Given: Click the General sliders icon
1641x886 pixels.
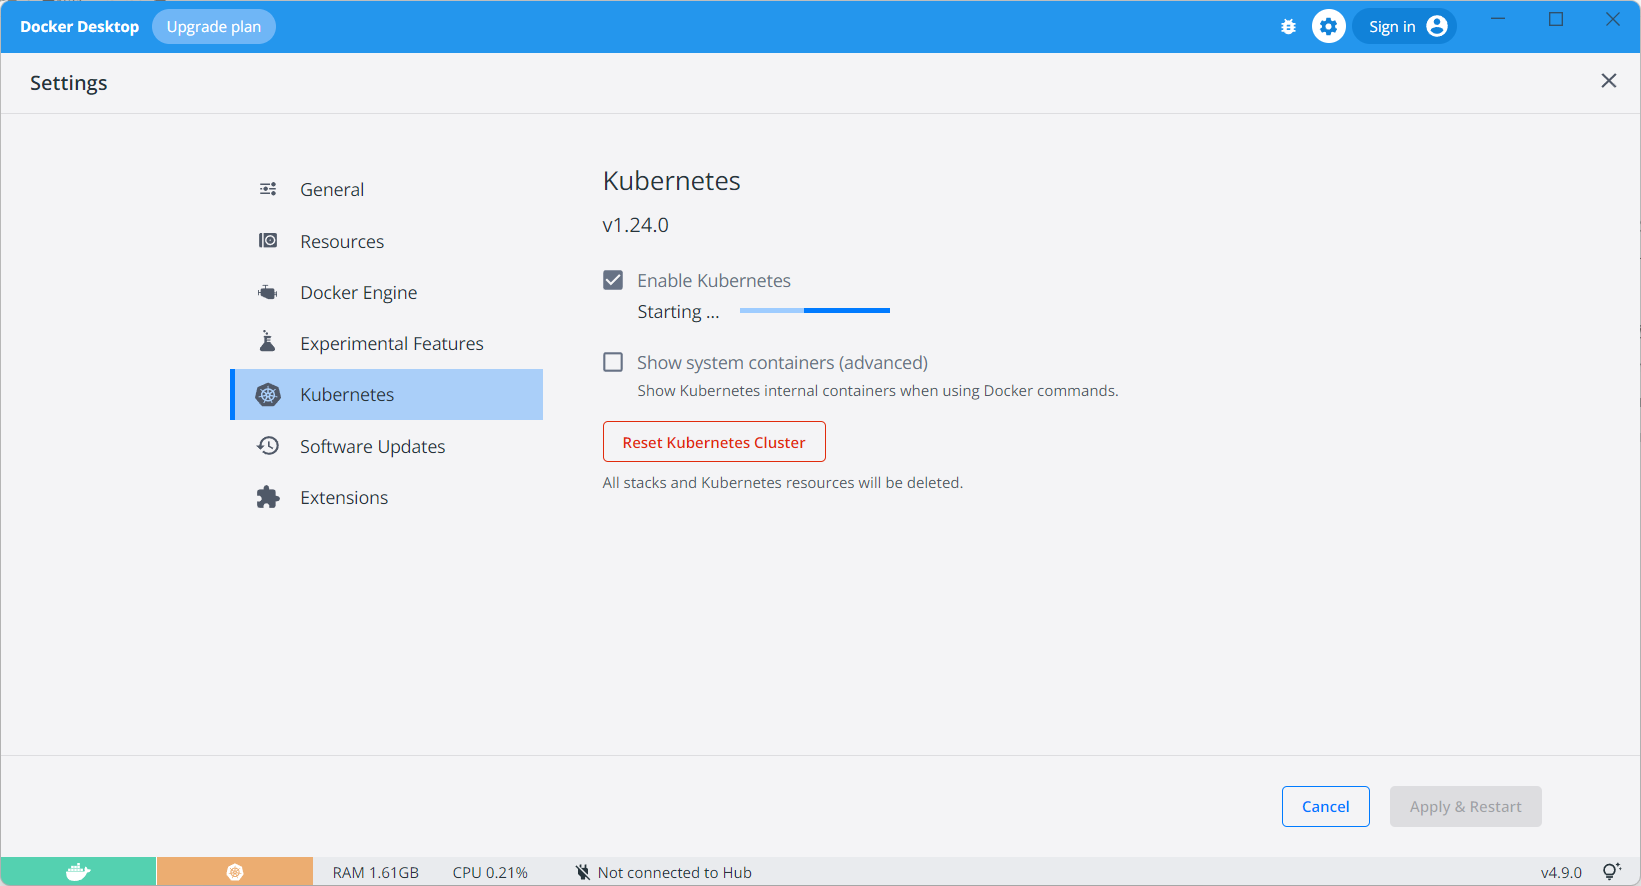Looking at the screenshot, I should (x=268, y=189).
